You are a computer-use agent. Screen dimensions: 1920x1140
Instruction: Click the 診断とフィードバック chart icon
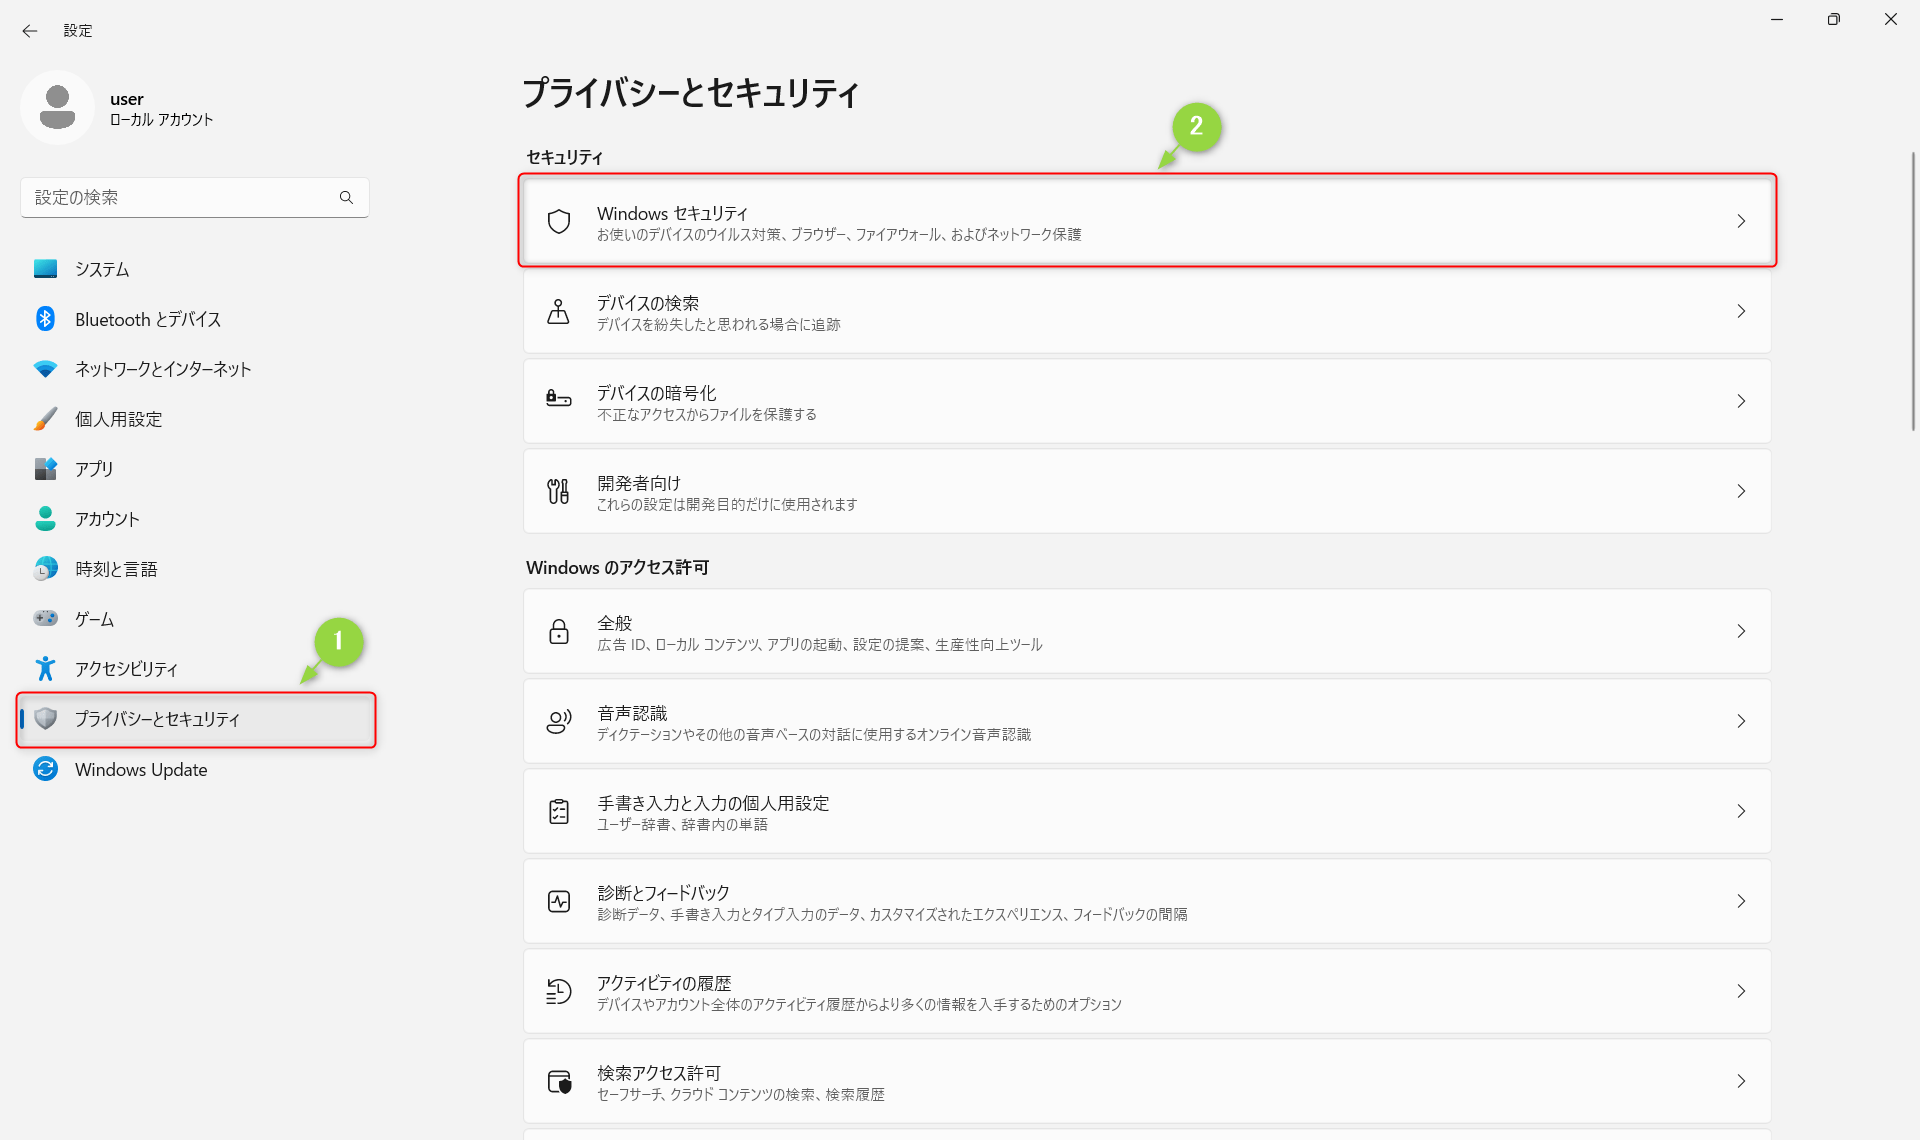click(x=559, y=901)
